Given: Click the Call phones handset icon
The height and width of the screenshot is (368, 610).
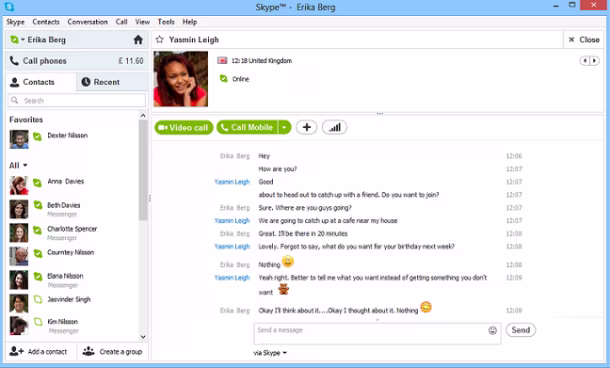Looking at the screenshot, I should click(x=14, y=61).
